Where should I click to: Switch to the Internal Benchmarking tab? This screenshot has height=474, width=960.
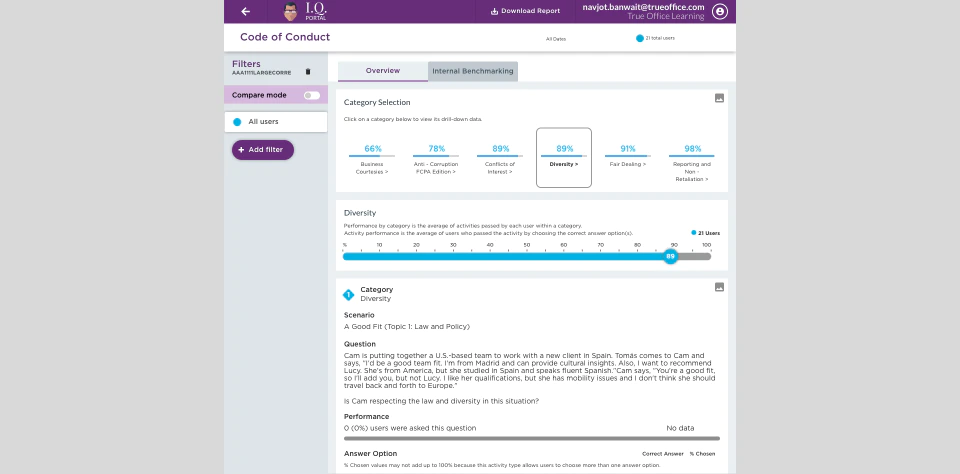coord(473,71)
